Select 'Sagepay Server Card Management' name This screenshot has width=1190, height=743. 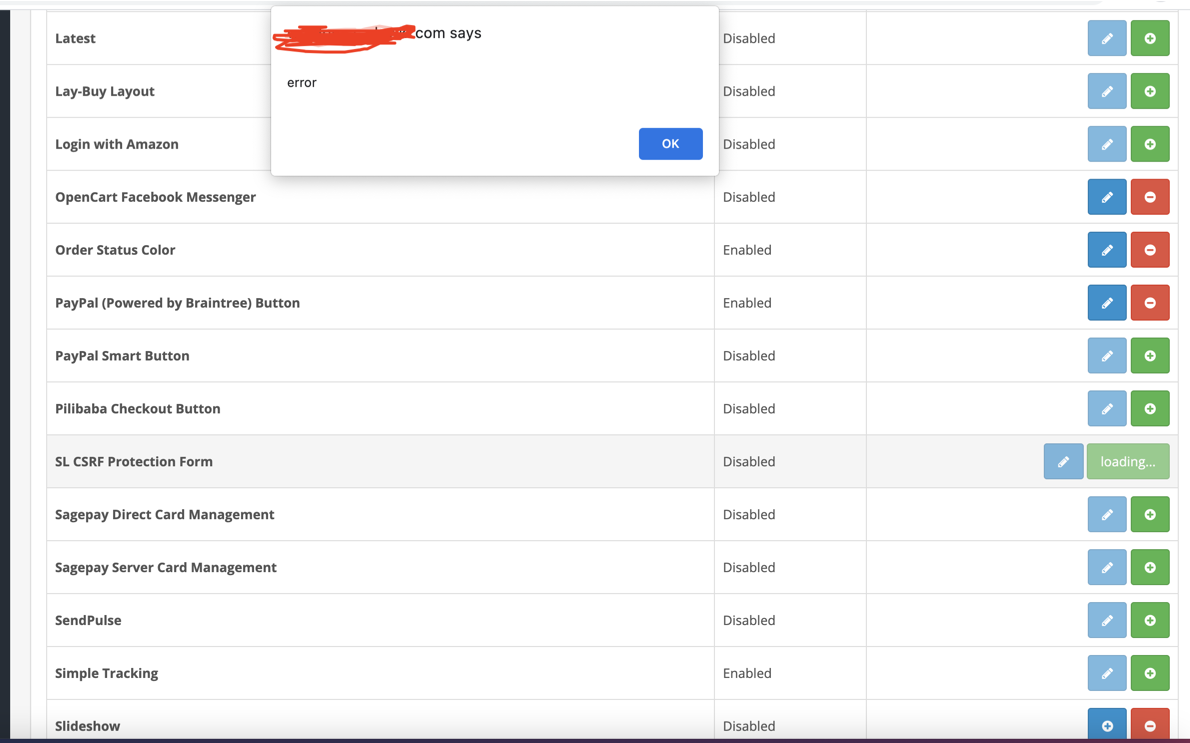tap(165, 567)
